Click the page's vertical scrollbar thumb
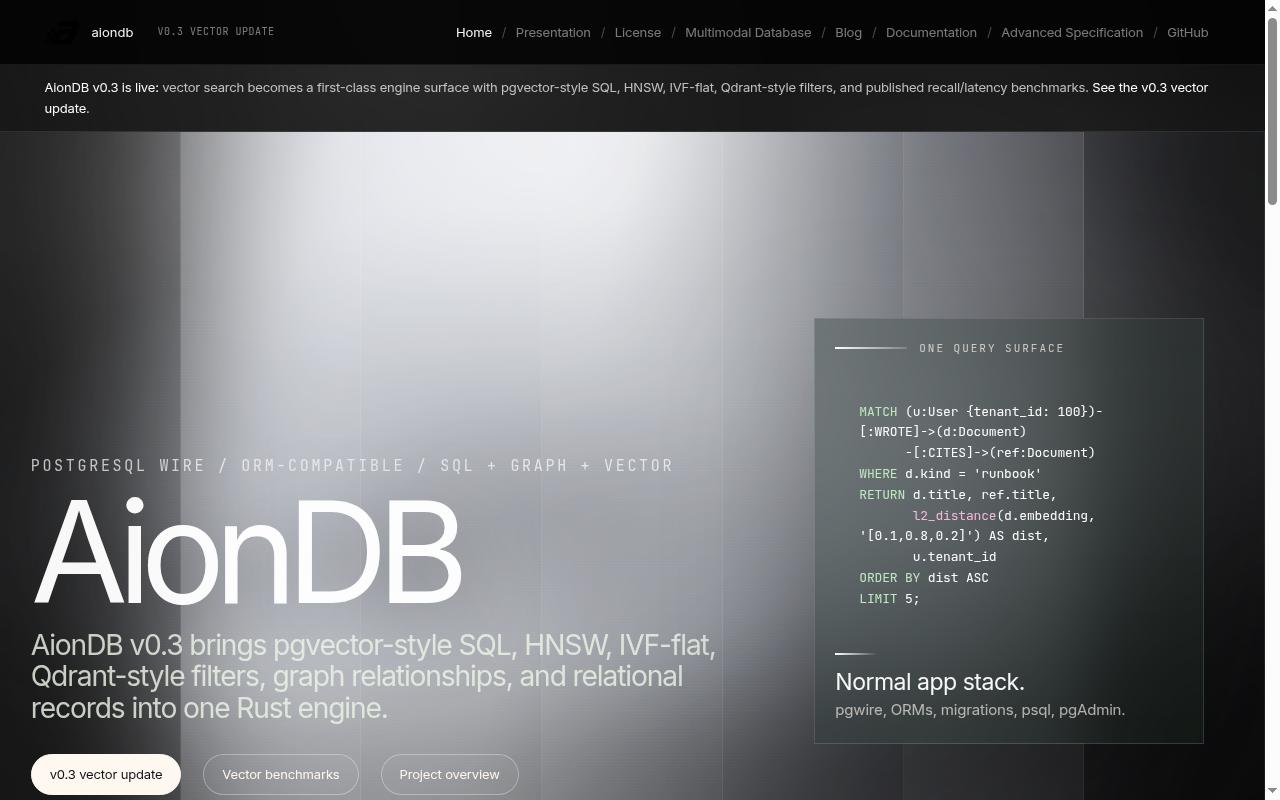Viewport: 1280px width, 800px height. coord(1272,110)
